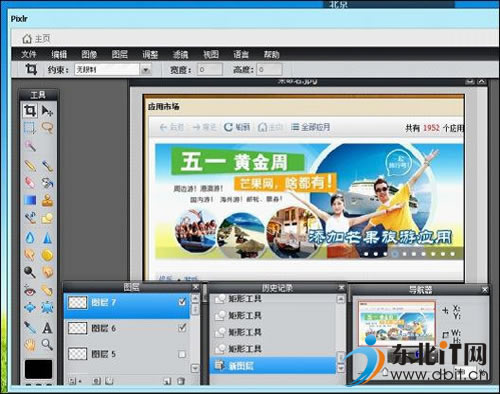Image resolution: width=500 pixels, height=394 pixels.
Task: Select the Smudge finger tool
Action: coord(30,255)
